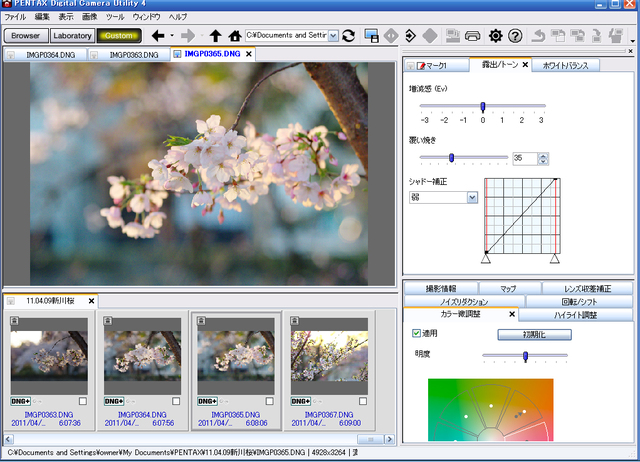Click the 明度 slider handle
The width and height of the screenshot is (640, 462).
click(x=526, y=356)
